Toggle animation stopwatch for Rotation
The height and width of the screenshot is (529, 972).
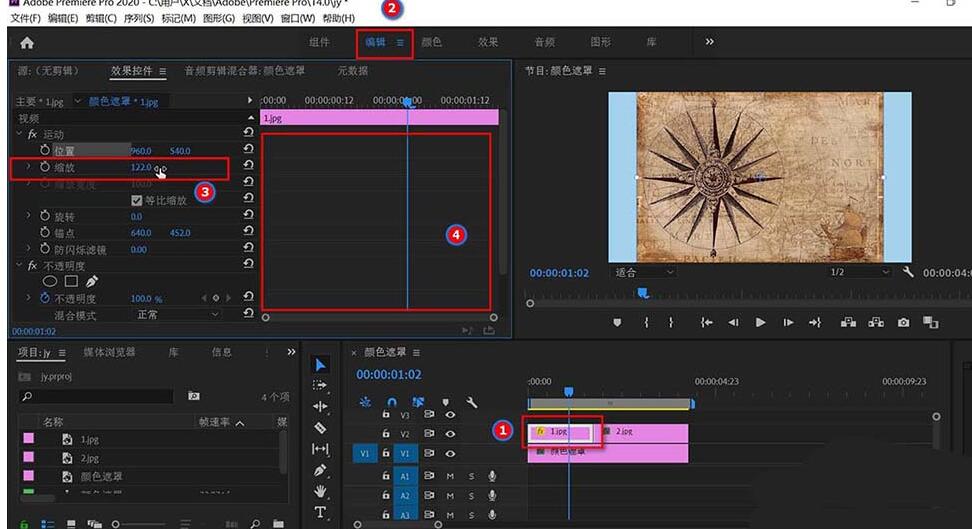pos(45,216)
